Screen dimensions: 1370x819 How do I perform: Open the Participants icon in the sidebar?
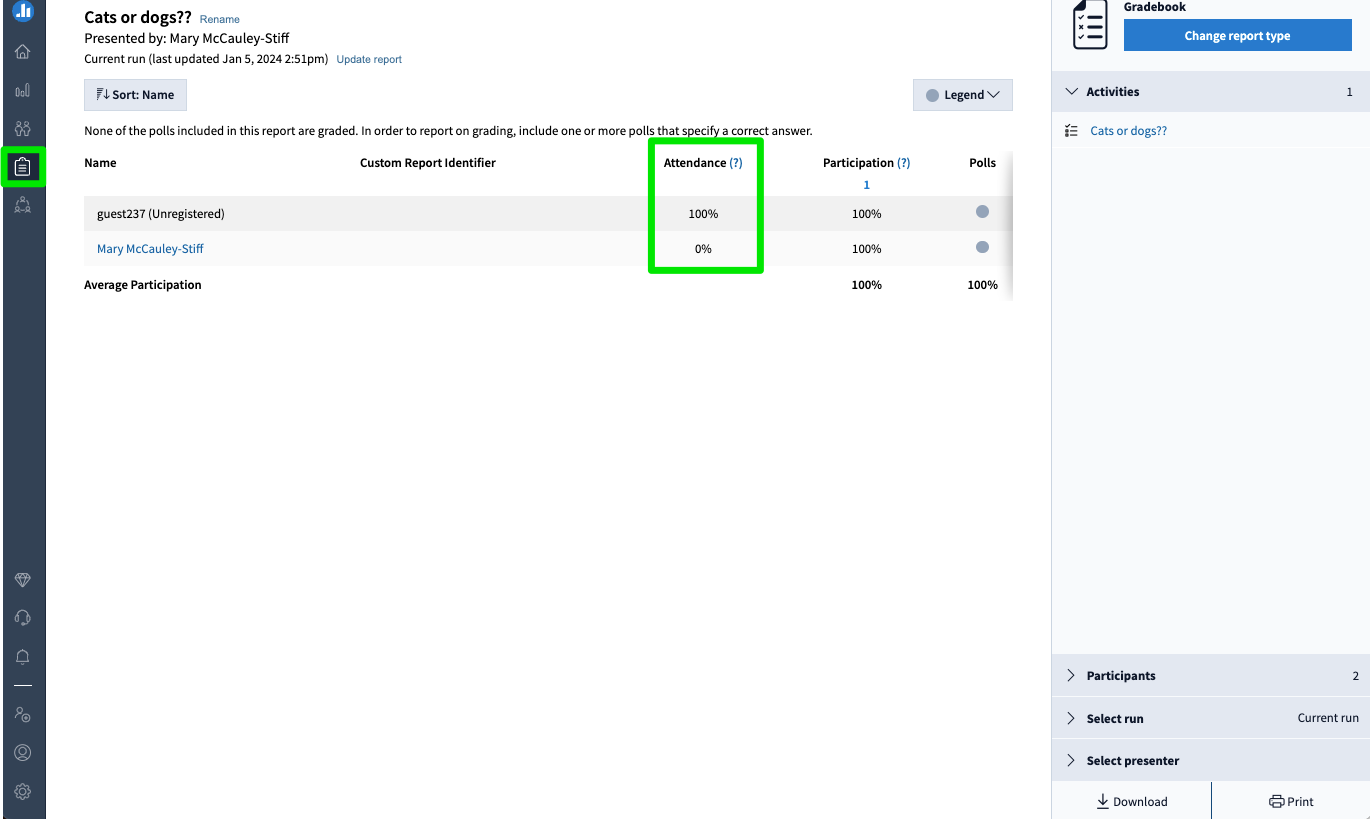click(x=22, y=127)
